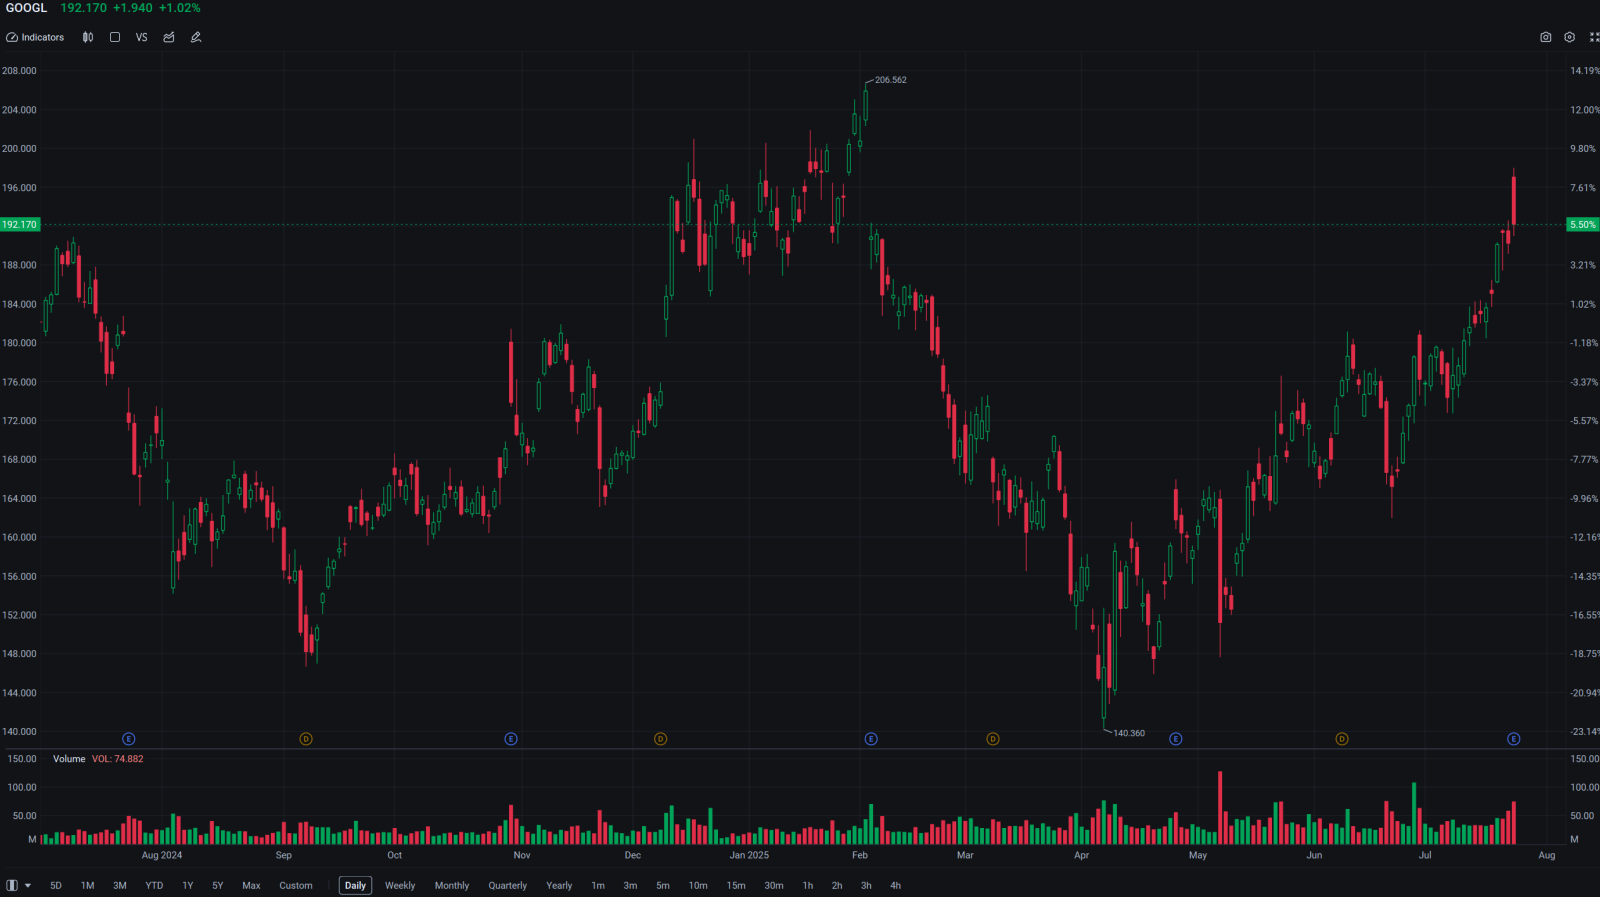1600x897 pixels.
Task: Click the 192.170 current price label
Action: coord(20,225)
